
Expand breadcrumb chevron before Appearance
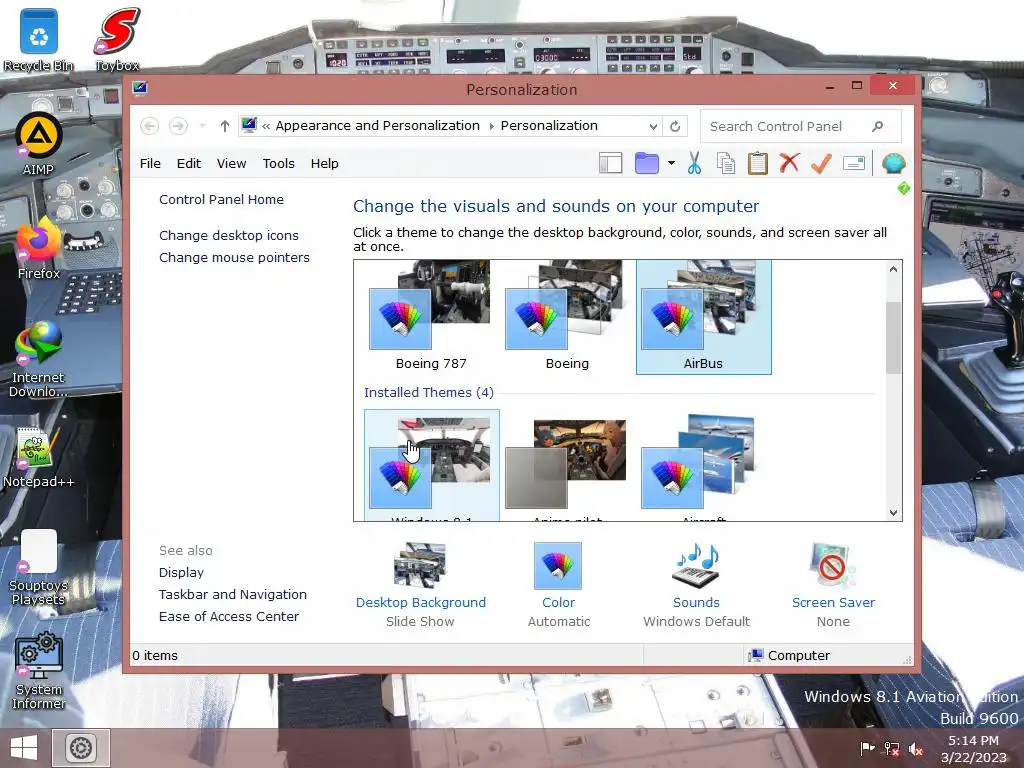point(266,126)
